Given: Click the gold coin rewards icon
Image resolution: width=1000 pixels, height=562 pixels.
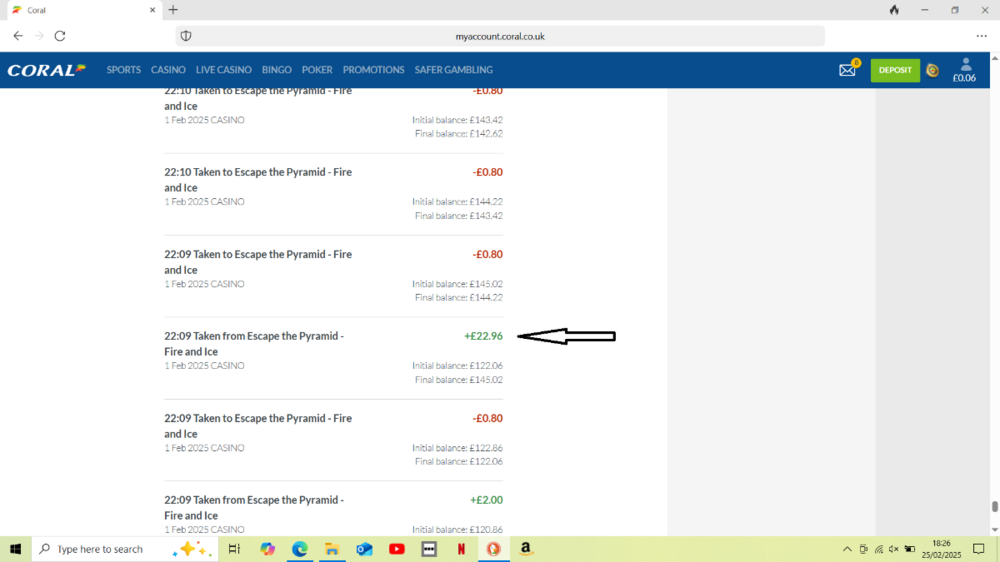Looking at the screenshot, I should 932,70.
